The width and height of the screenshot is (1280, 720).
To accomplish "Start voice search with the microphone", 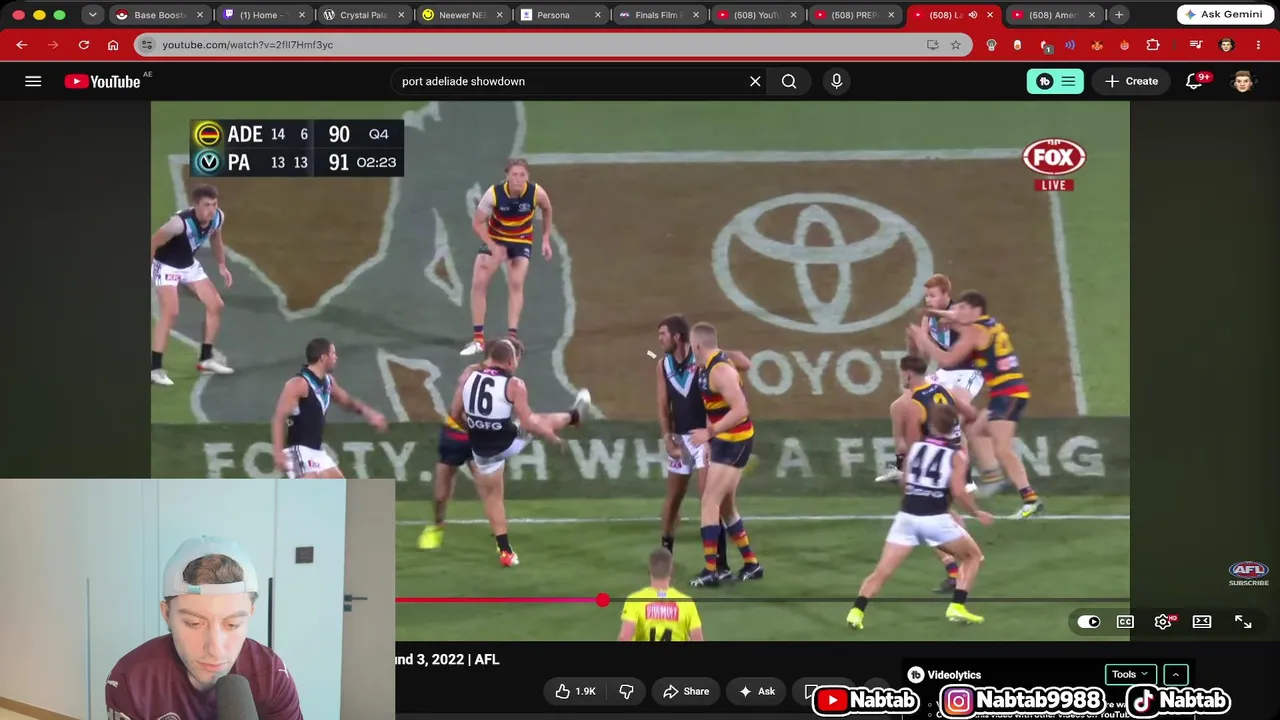I will pyautogui.click(x=837, y=81).
